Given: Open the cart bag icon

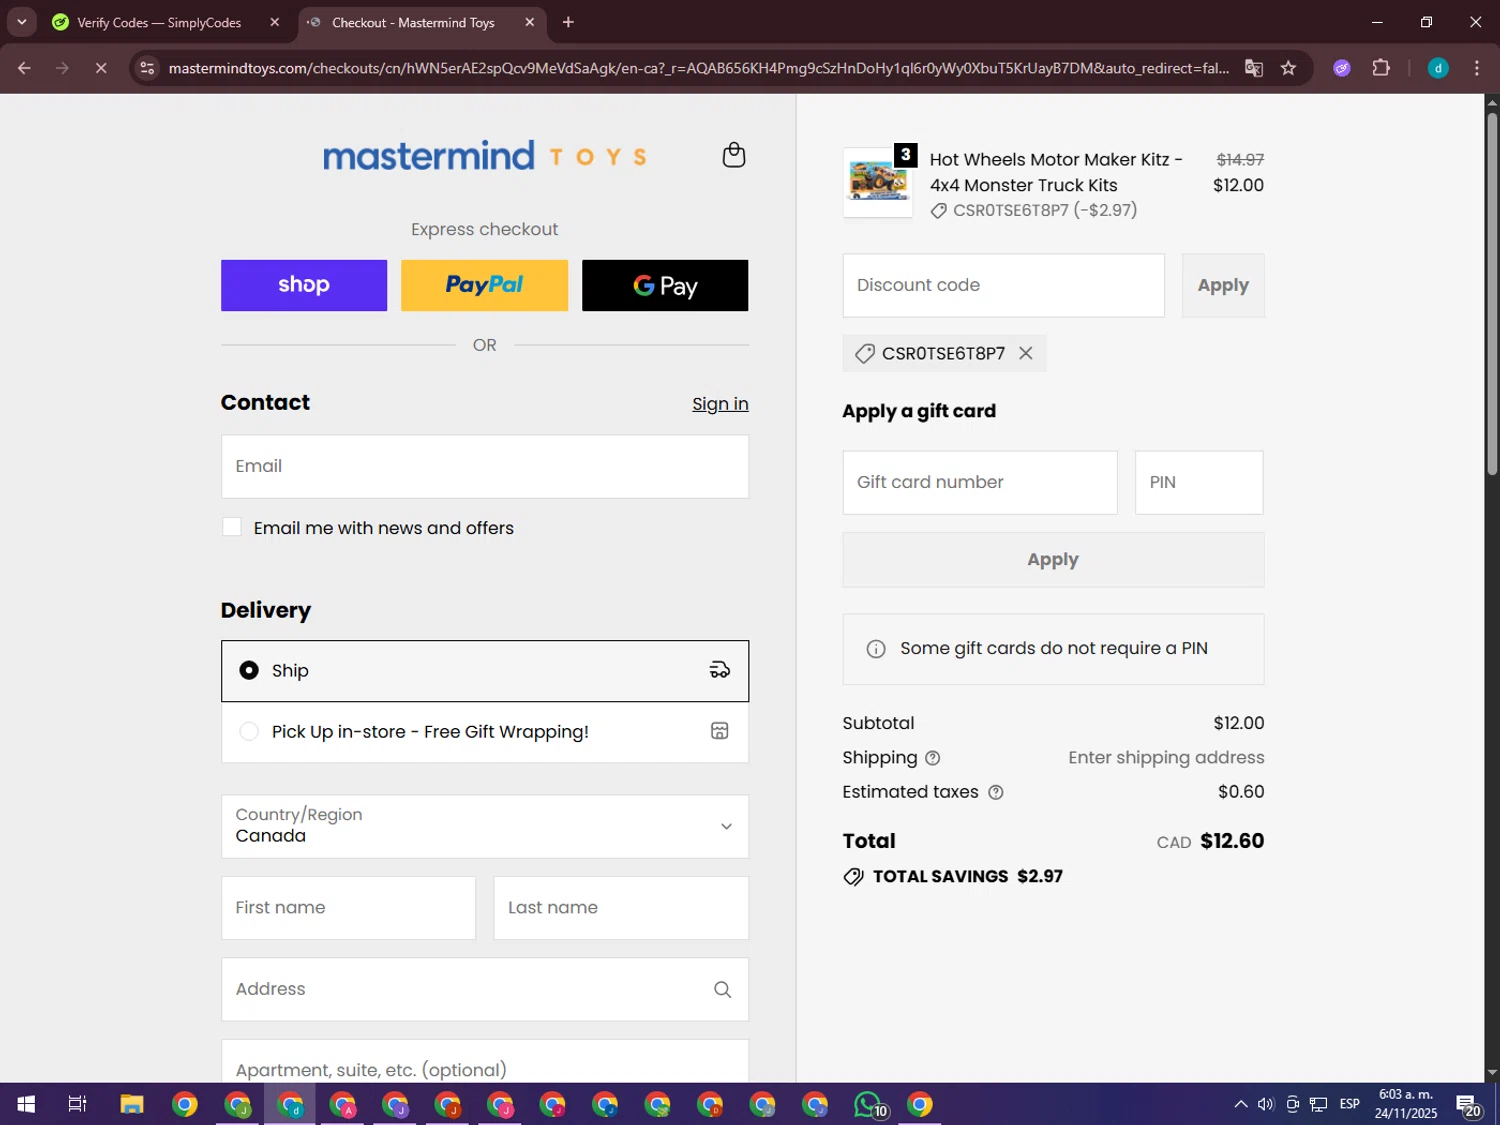Looking at the screenshot, I should tap(734, 155).
